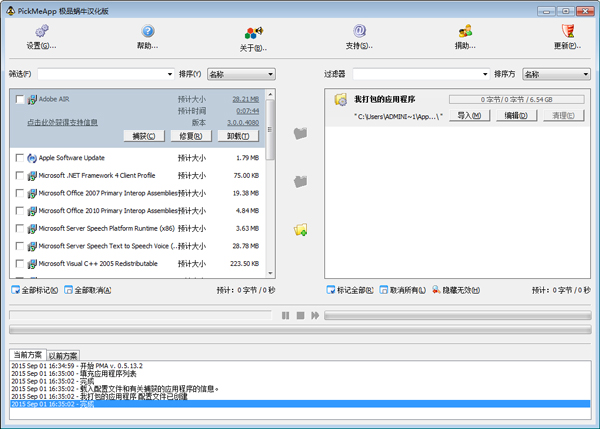Open the left 排序 sort dropdown

(241, 74)
